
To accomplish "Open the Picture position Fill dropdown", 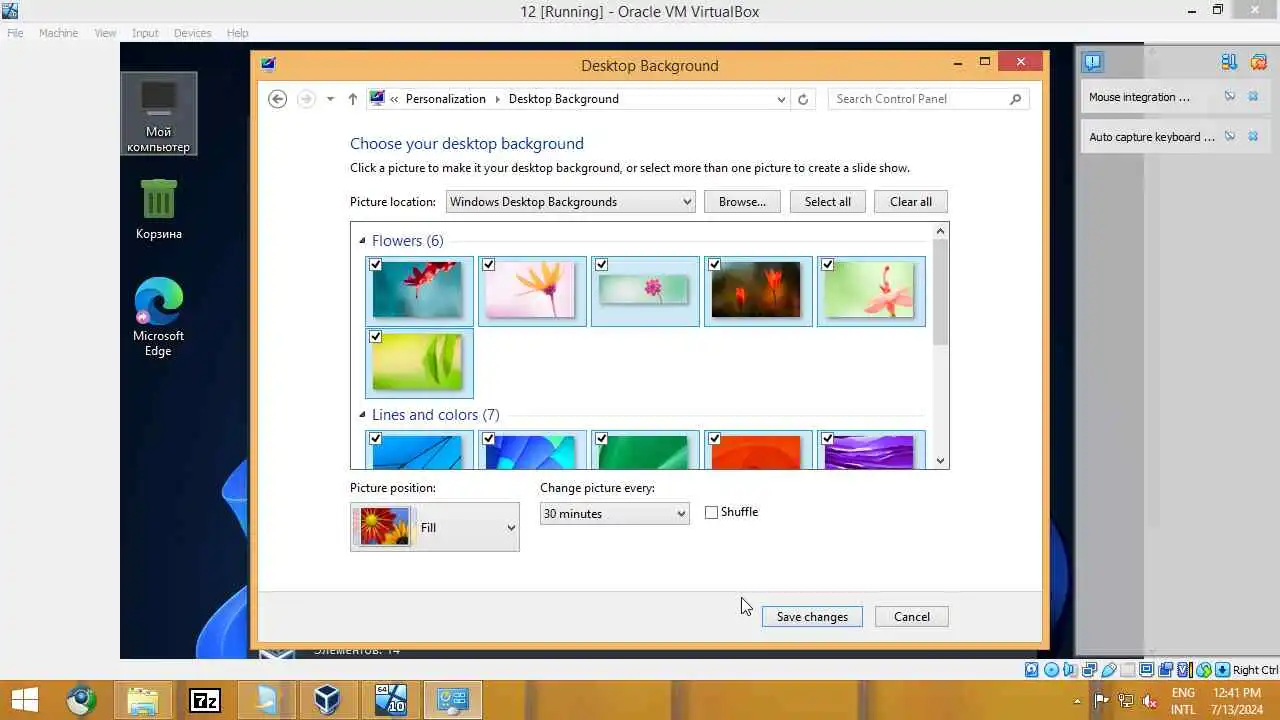I will (435, 527).
